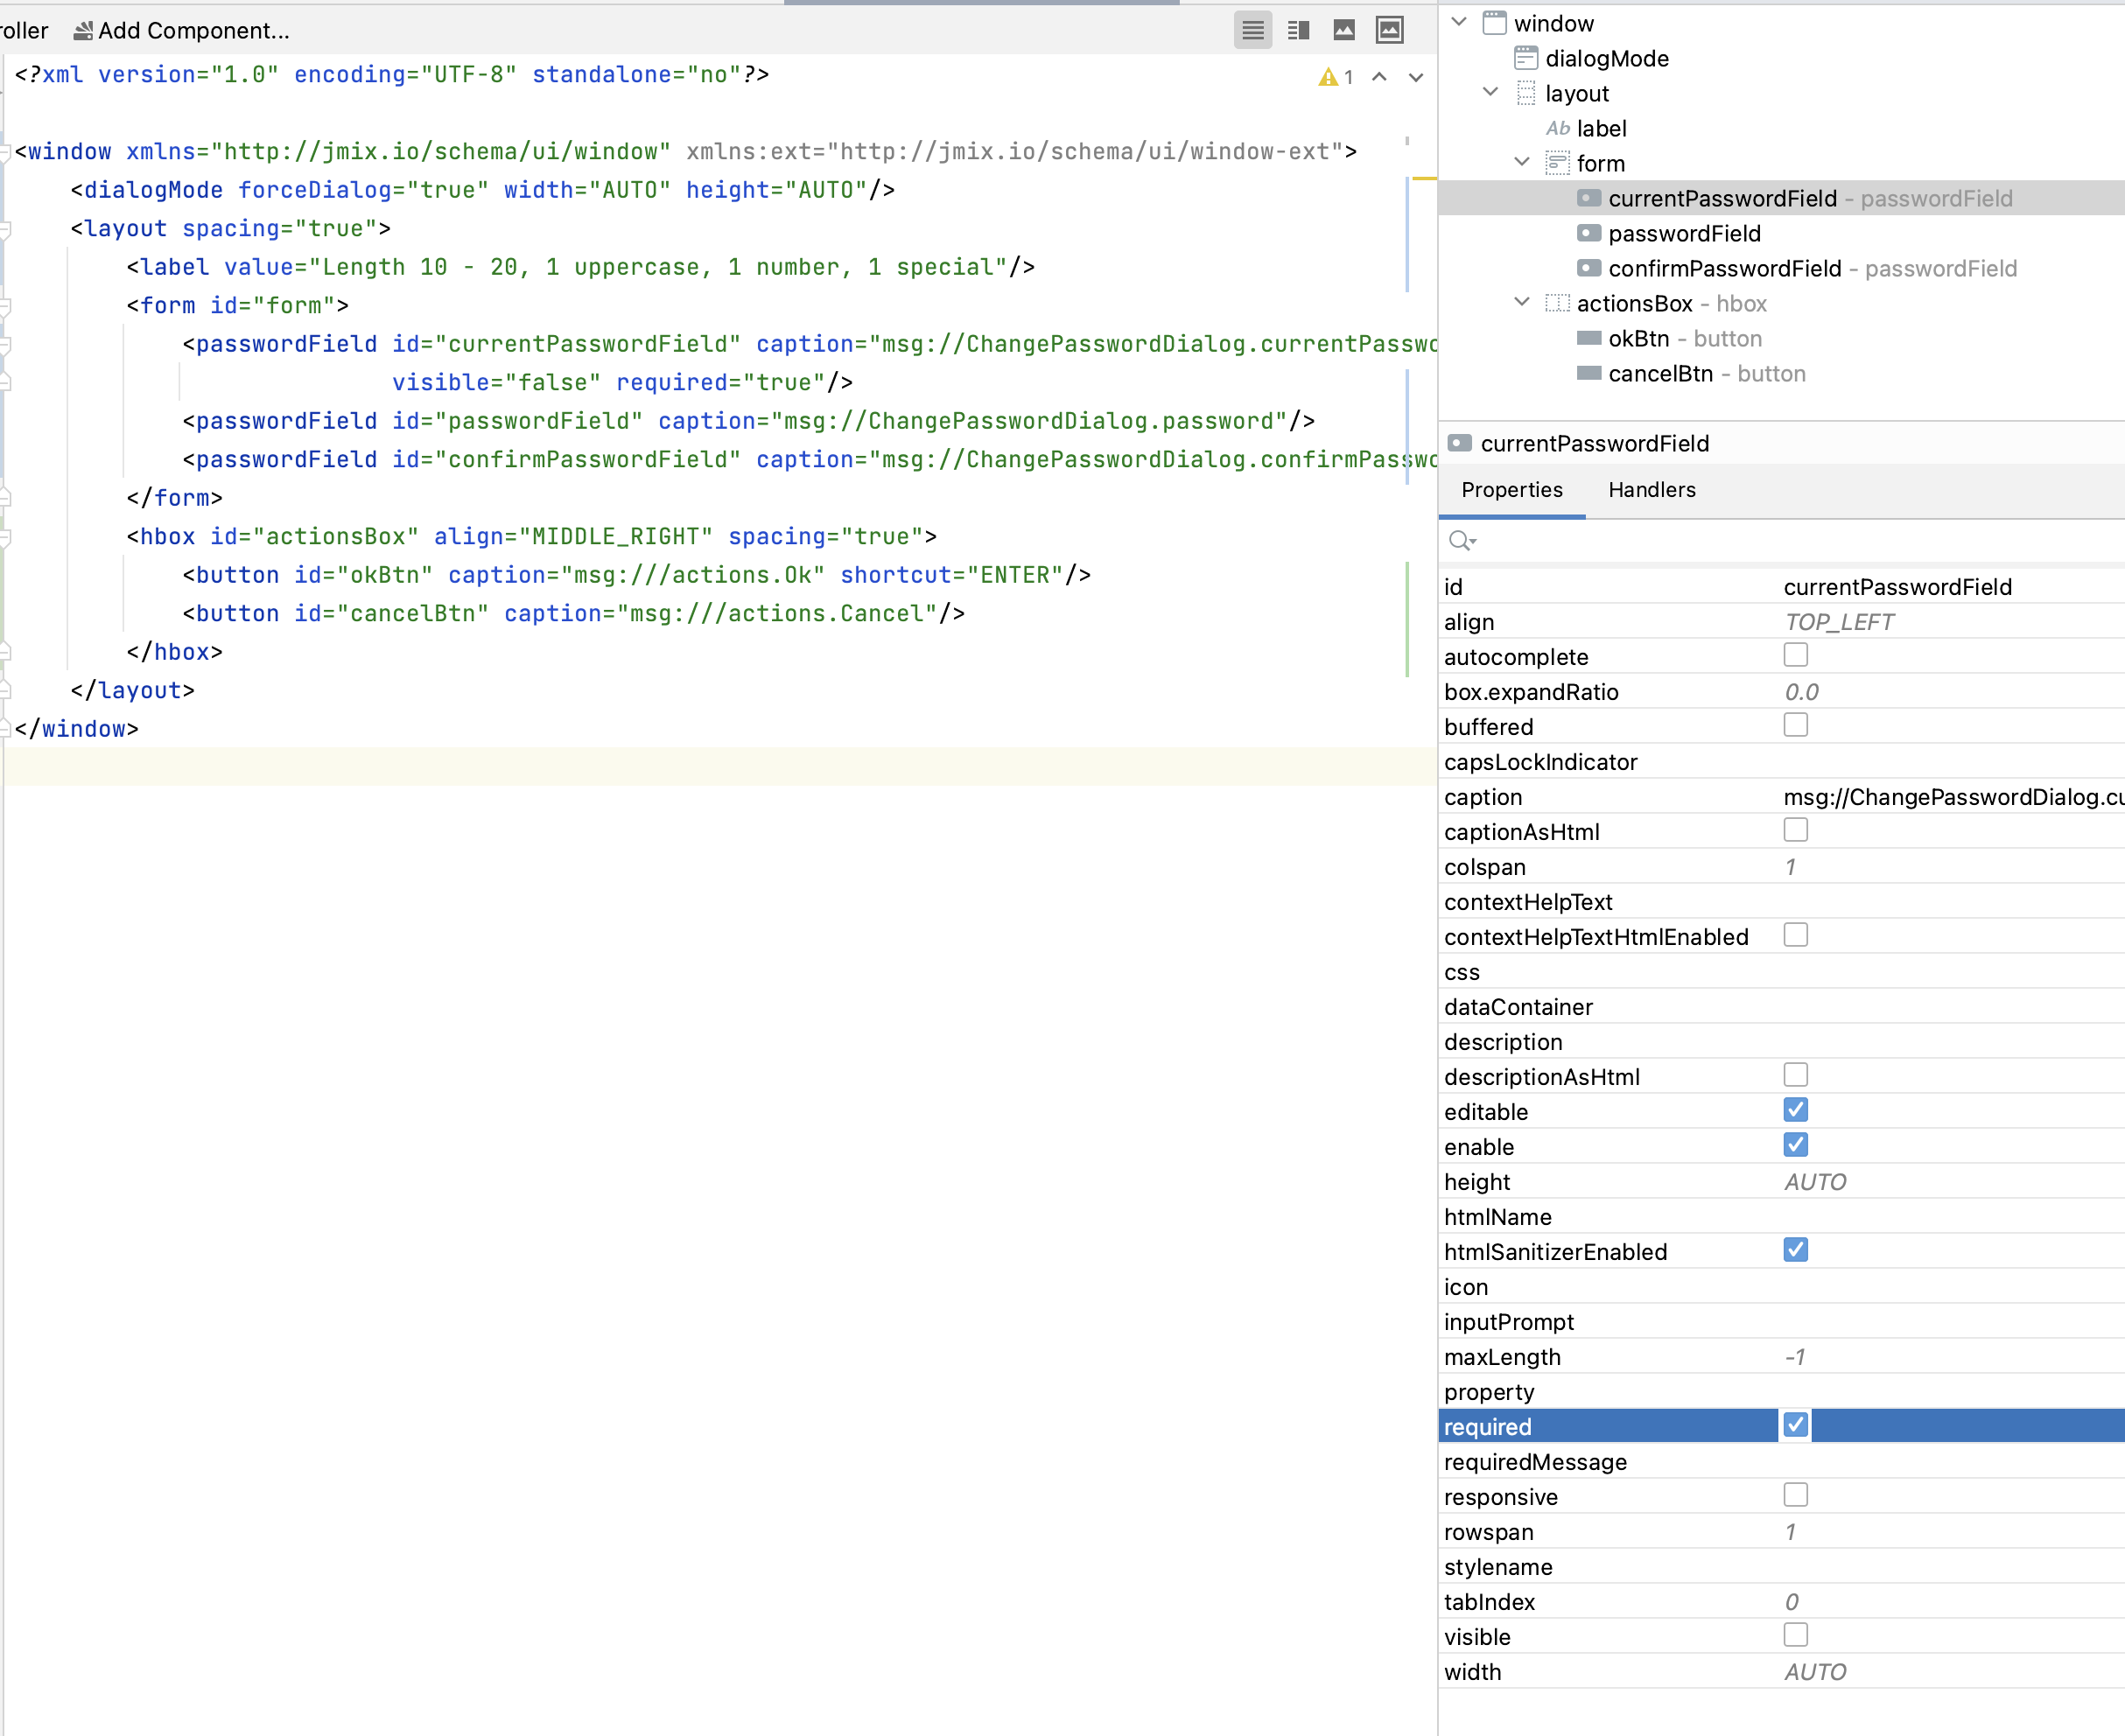This screenshot has width=2125, height=1736.
Task: Click the layout component icon
Action: point(1526,93)
